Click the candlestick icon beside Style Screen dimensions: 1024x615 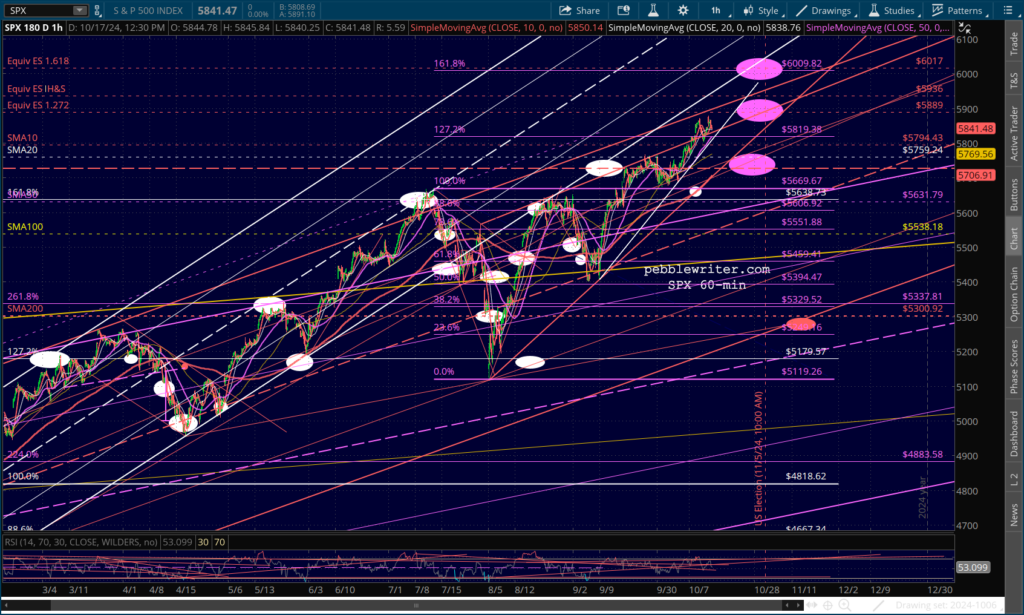(748, 10)
